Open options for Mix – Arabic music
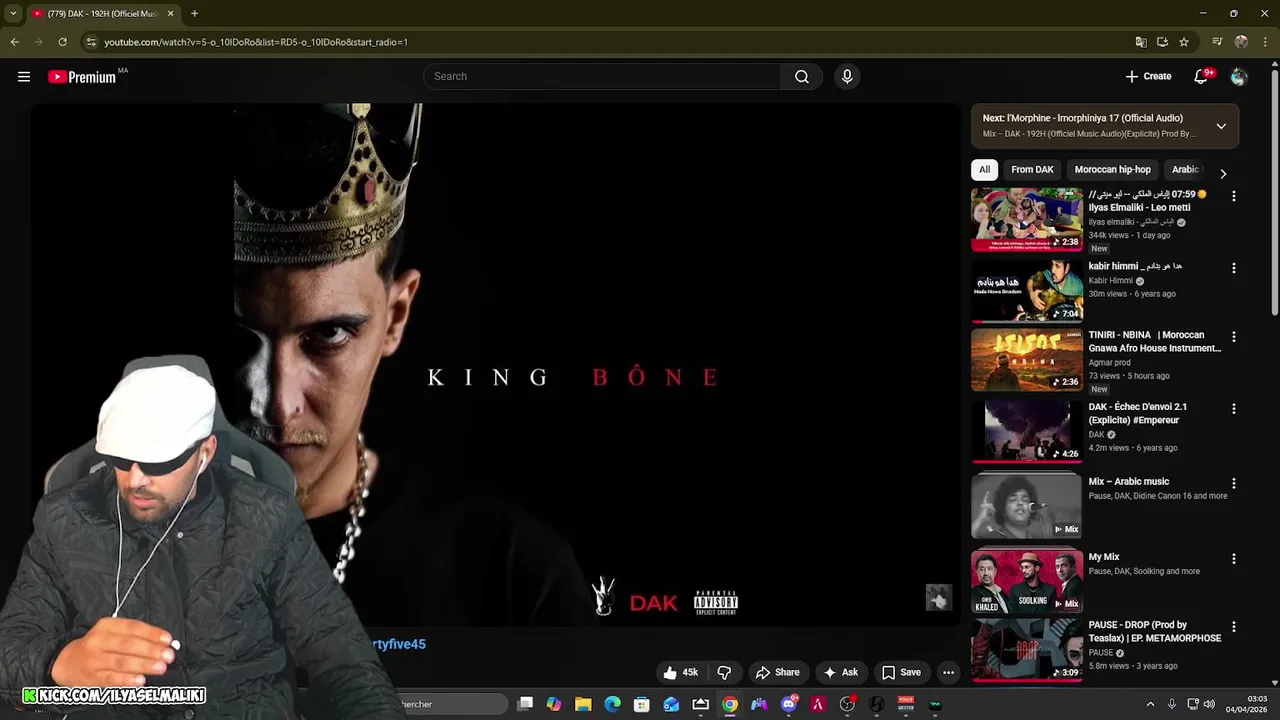 (x=1233, y=483)
